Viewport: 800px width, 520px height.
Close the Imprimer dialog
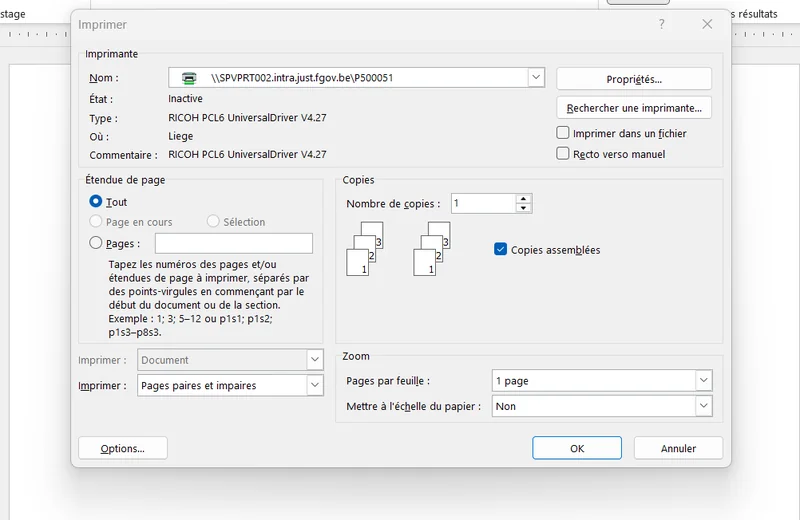coord(707,24)
